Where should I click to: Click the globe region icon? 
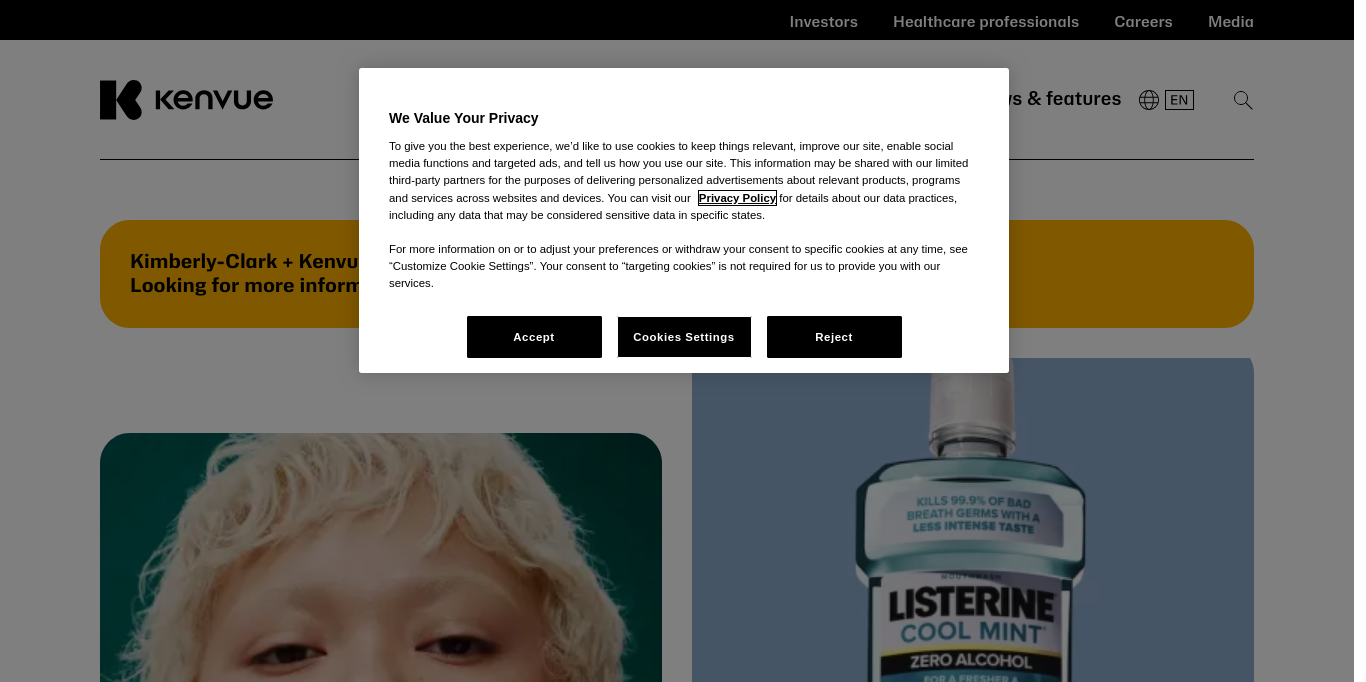pos(1149,100)
